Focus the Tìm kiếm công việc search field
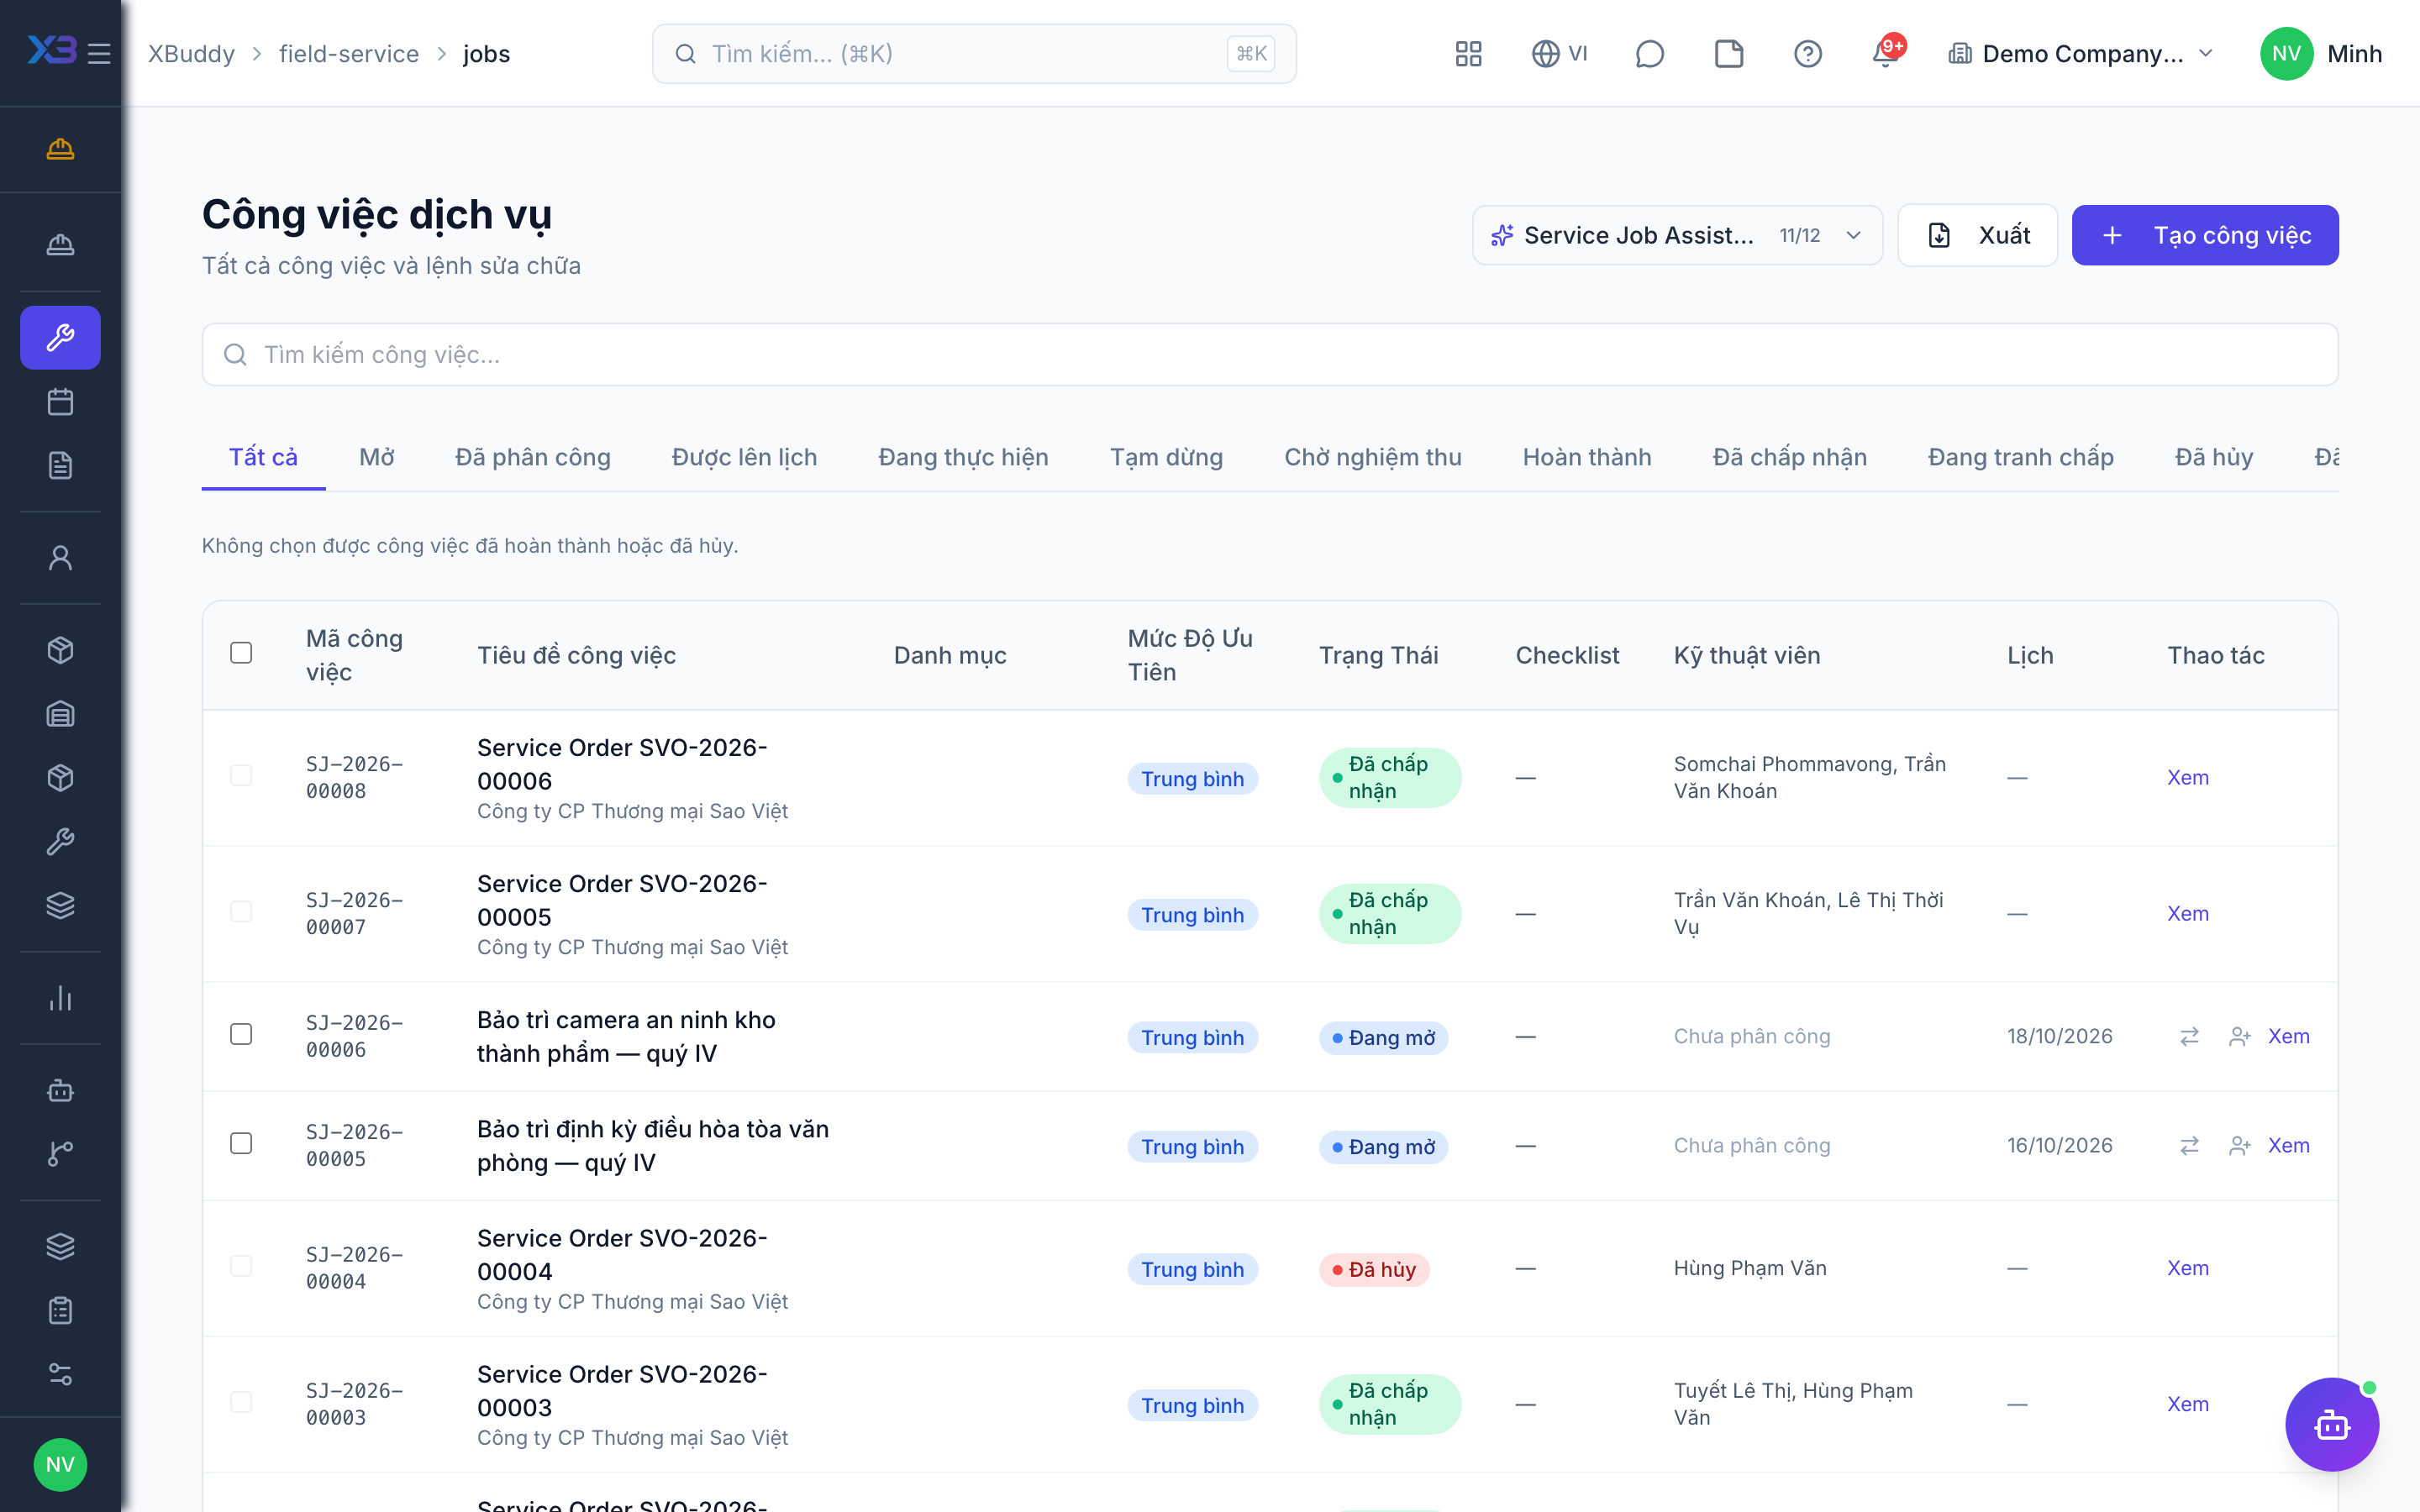 tap(1270, 354)
